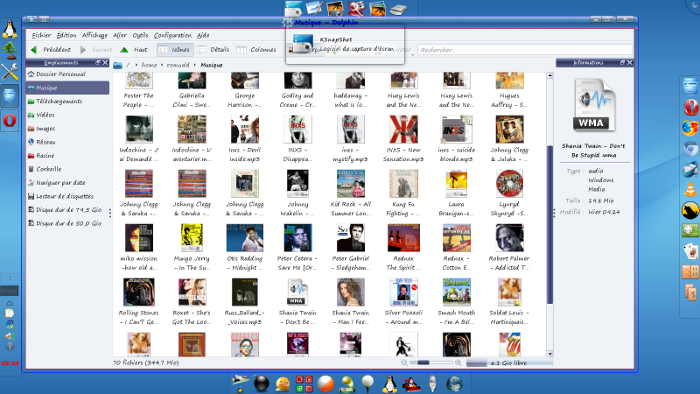Image resolution: width=700 pixels, height=394 pixels.
Task: Open the tools wrench icon in left panel
Action: (x=9, y=72)
